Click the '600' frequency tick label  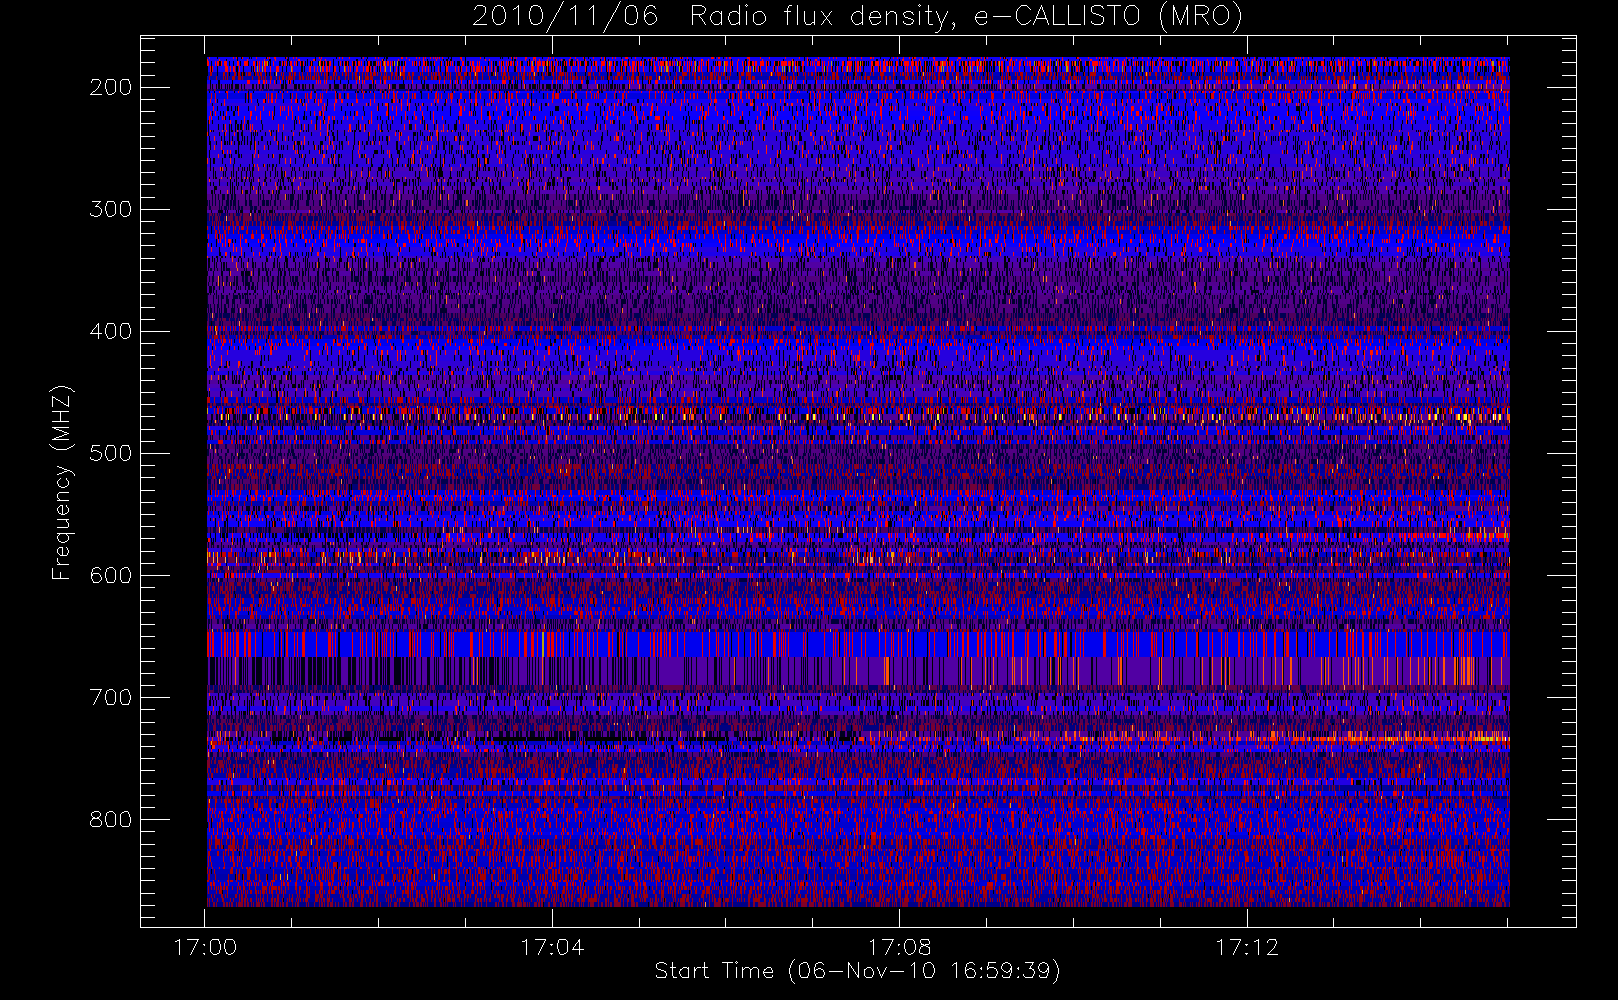[111, 575]
